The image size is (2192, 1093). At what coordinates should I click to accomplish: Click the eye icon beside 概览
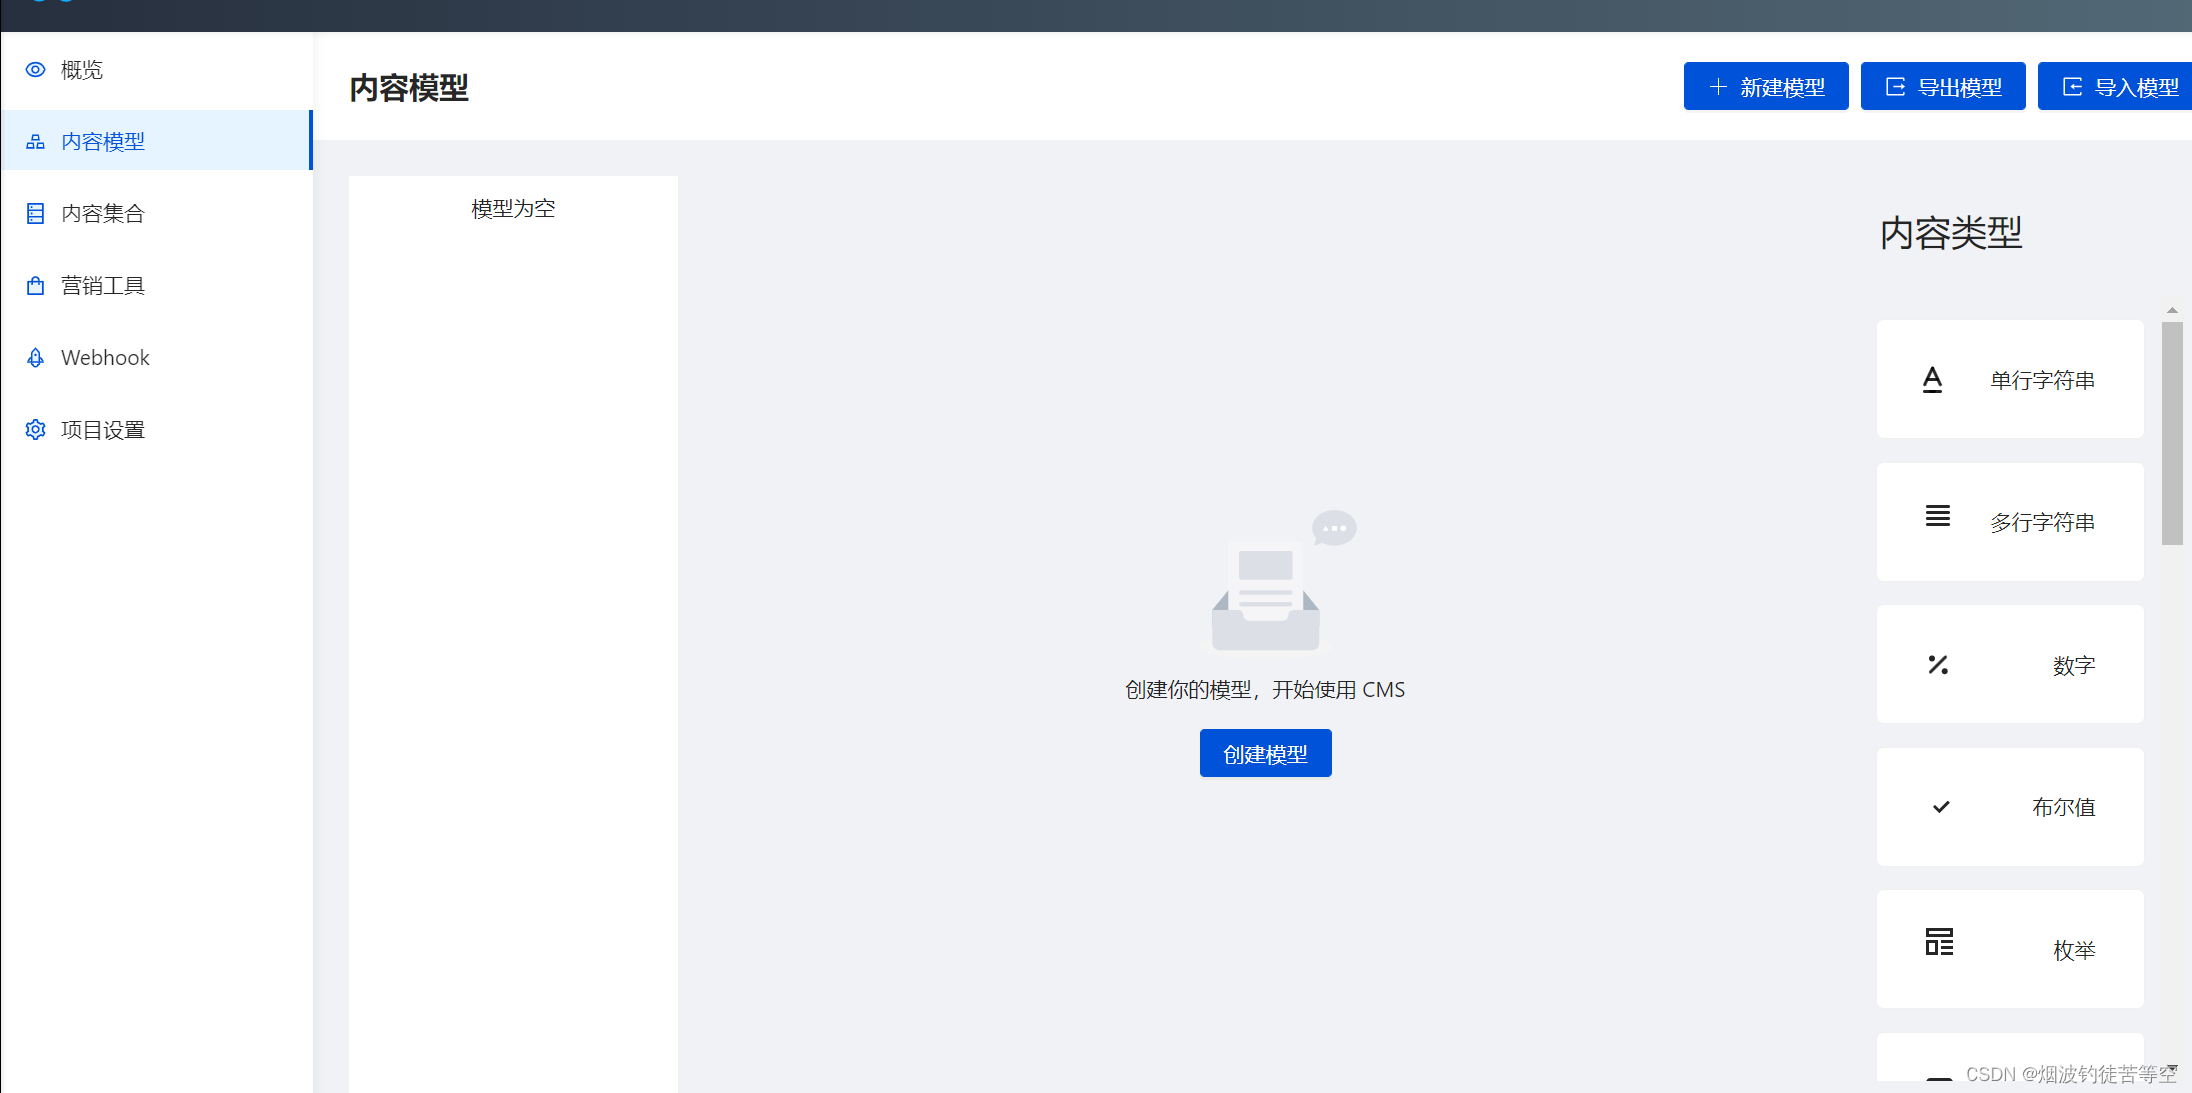[x=36, y=70]
